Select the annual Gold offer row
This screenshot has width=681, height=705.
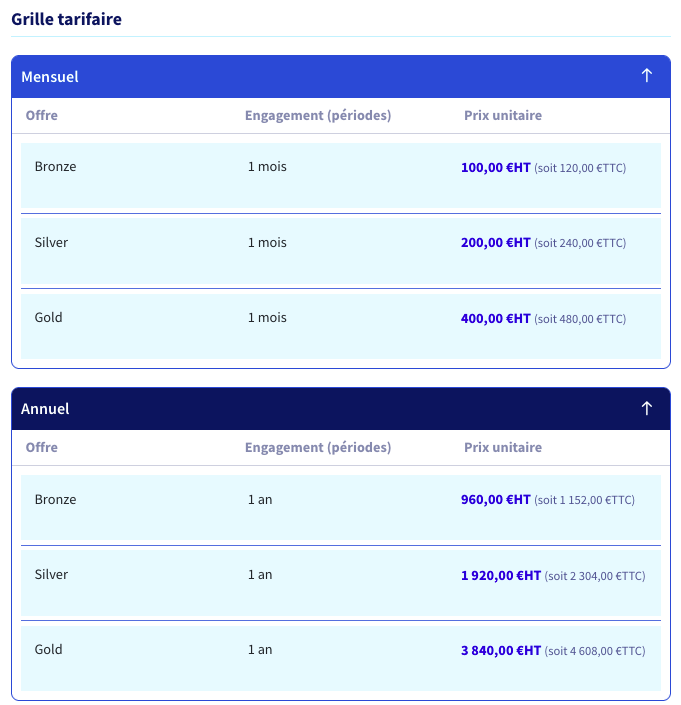341,658
